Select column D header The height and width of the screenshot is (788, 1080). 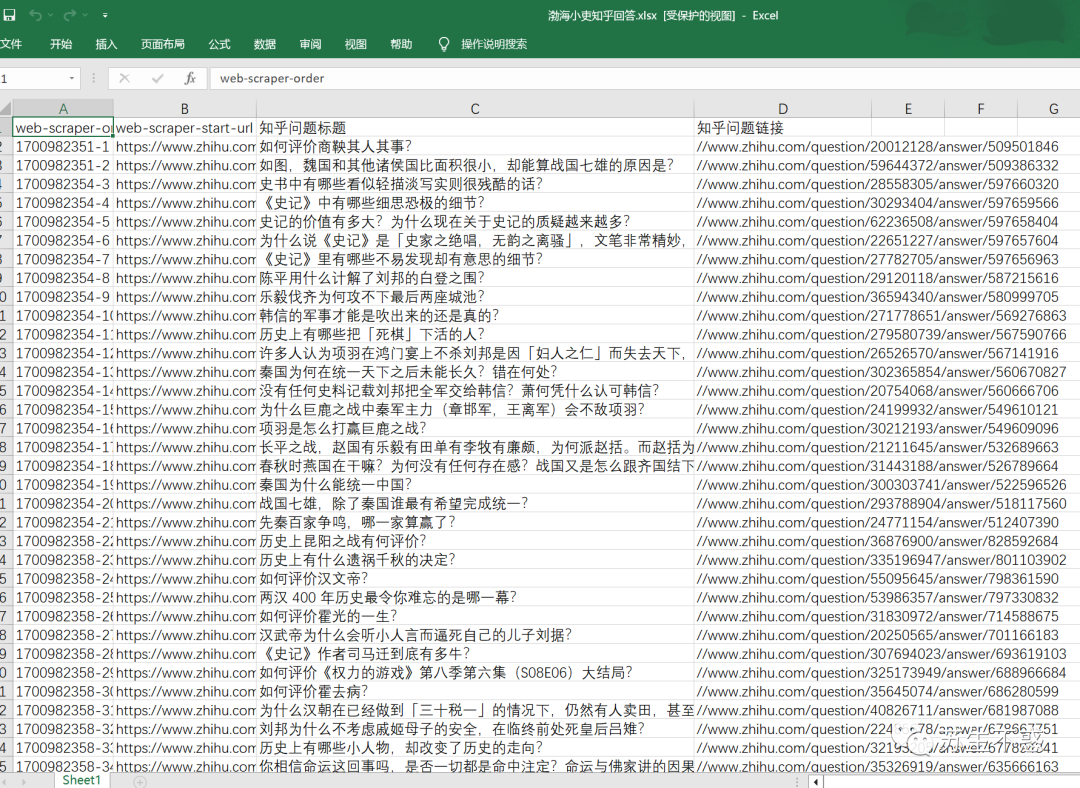[x=782, y=108]
